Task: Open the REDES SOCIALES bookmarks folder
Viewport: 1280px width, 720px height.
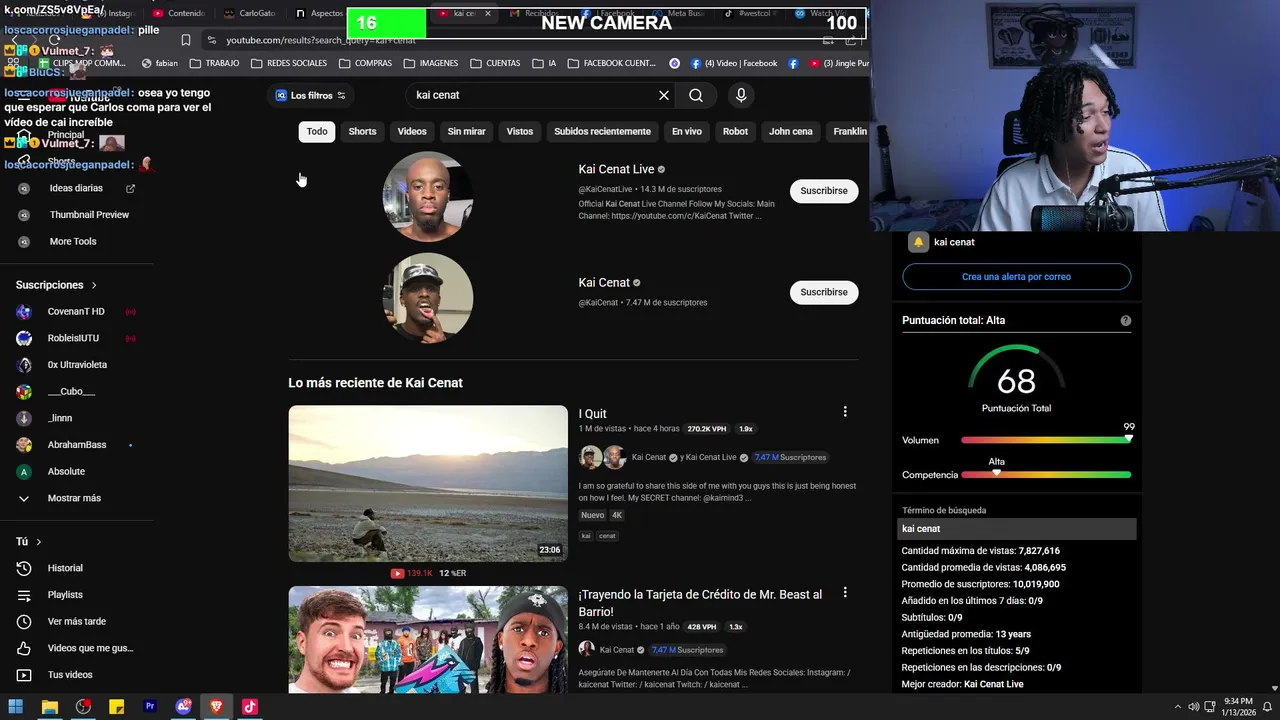Action: tap(289, 63)
